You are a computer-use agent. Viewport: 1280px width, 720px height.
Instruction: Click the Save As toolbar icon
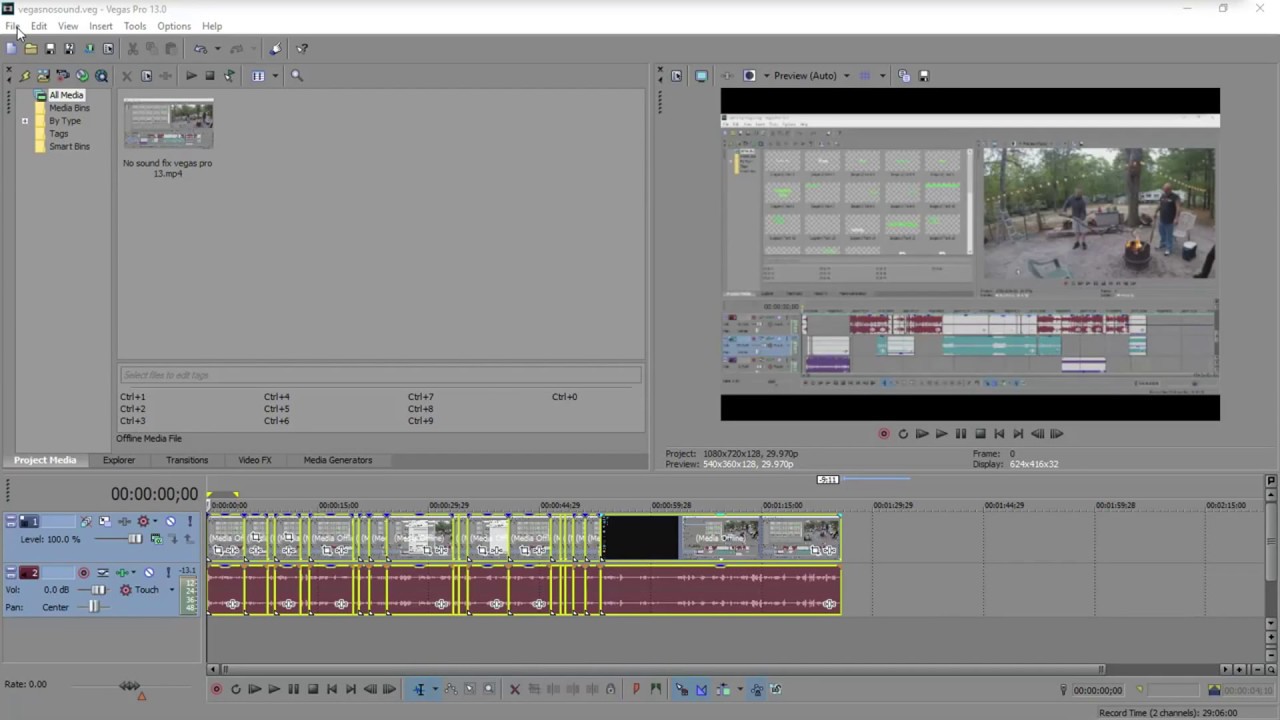point(69,48)
